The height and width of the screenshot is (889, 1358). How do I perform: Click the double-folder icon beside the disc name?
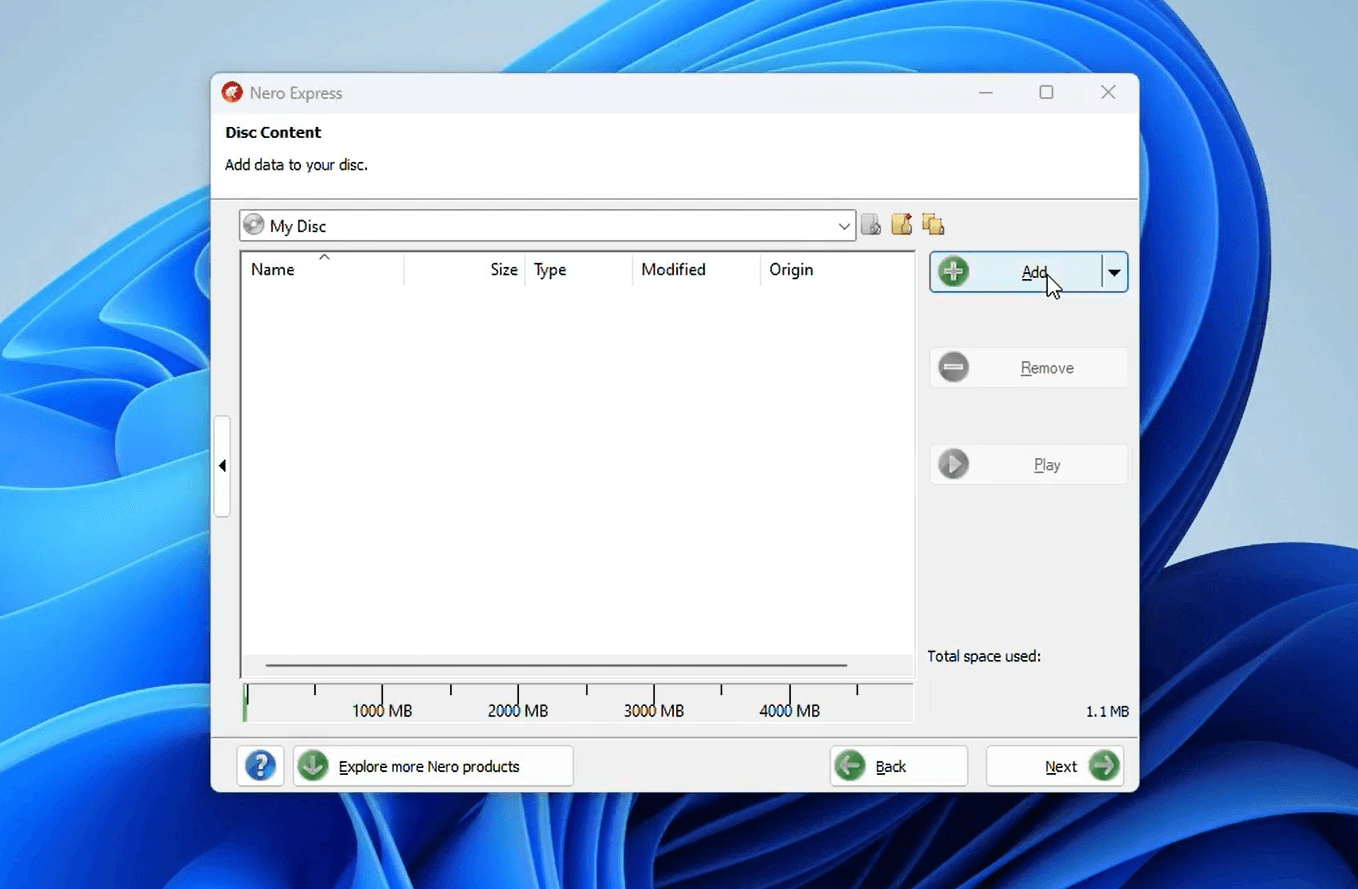933,224
